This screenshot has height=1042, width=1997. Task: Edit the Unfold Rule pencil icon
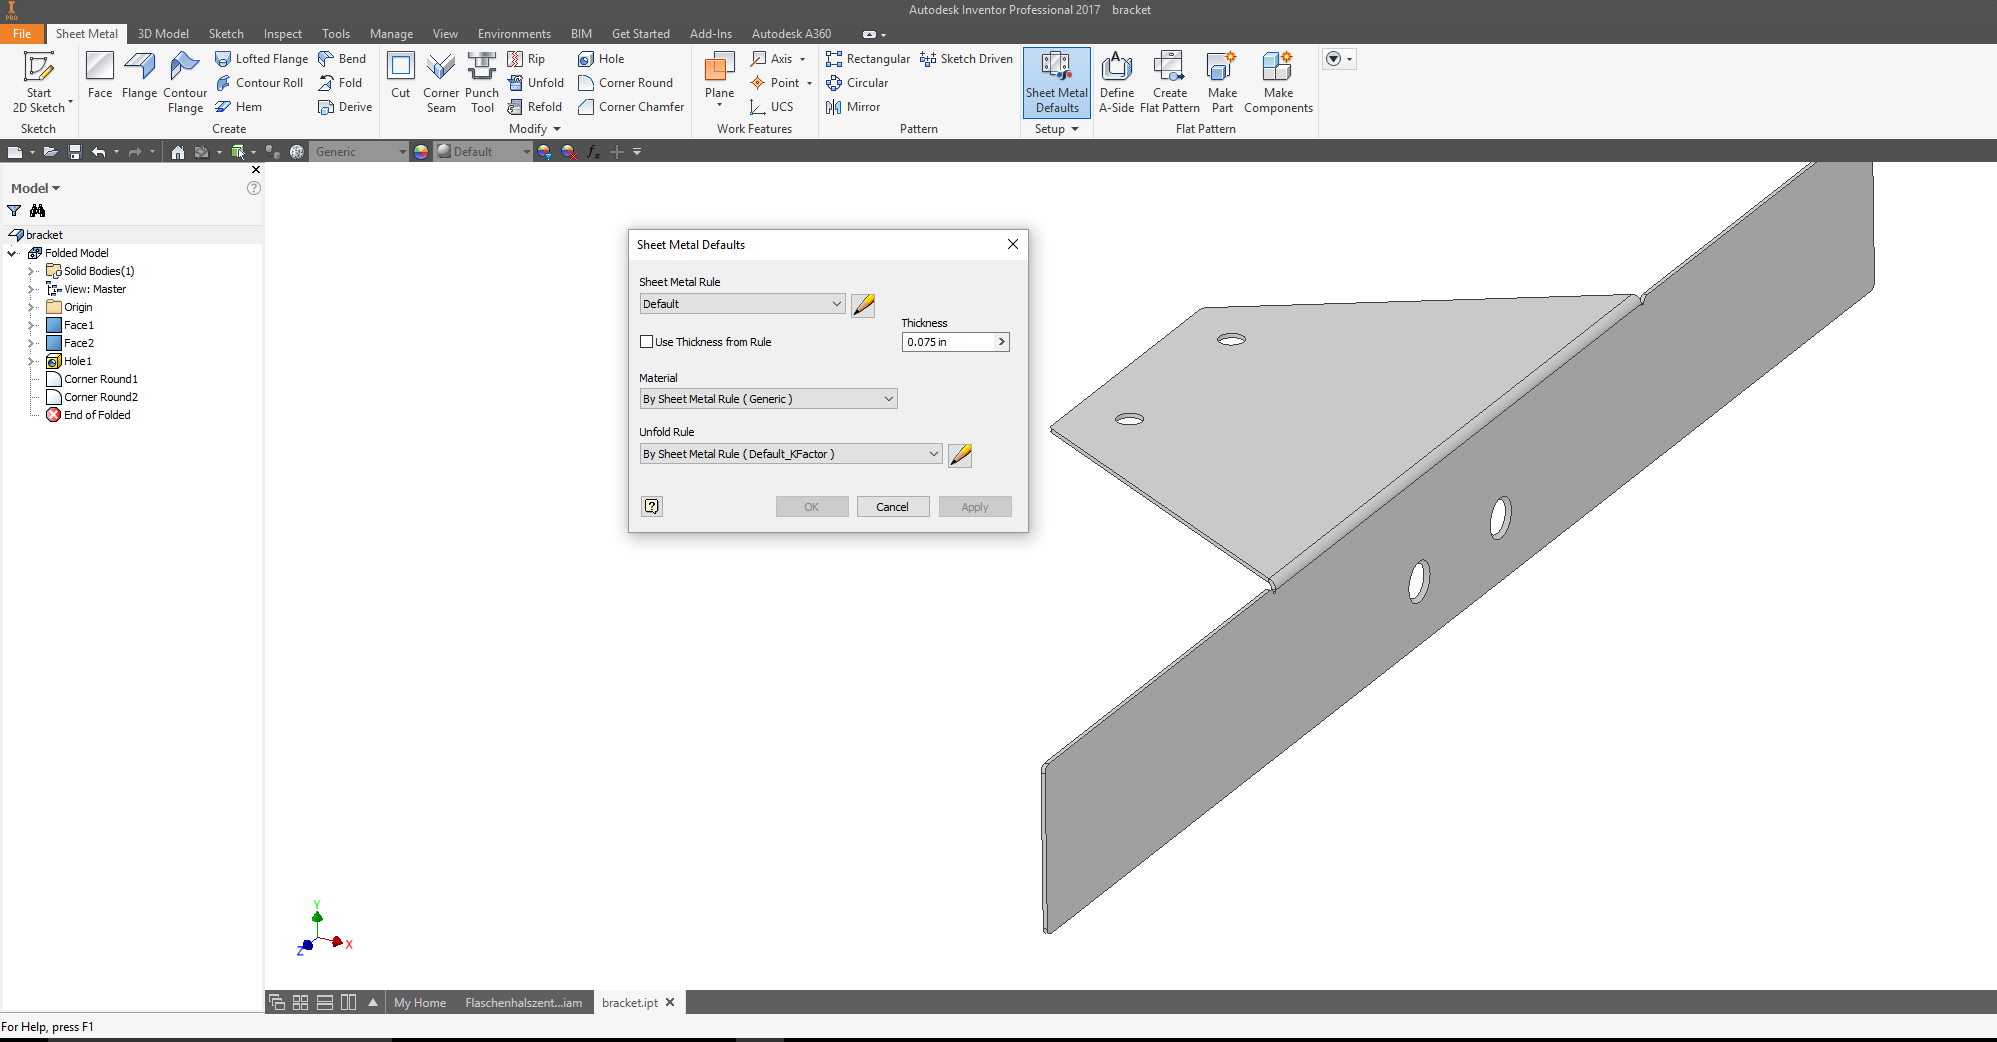click(x=960, y=455)
